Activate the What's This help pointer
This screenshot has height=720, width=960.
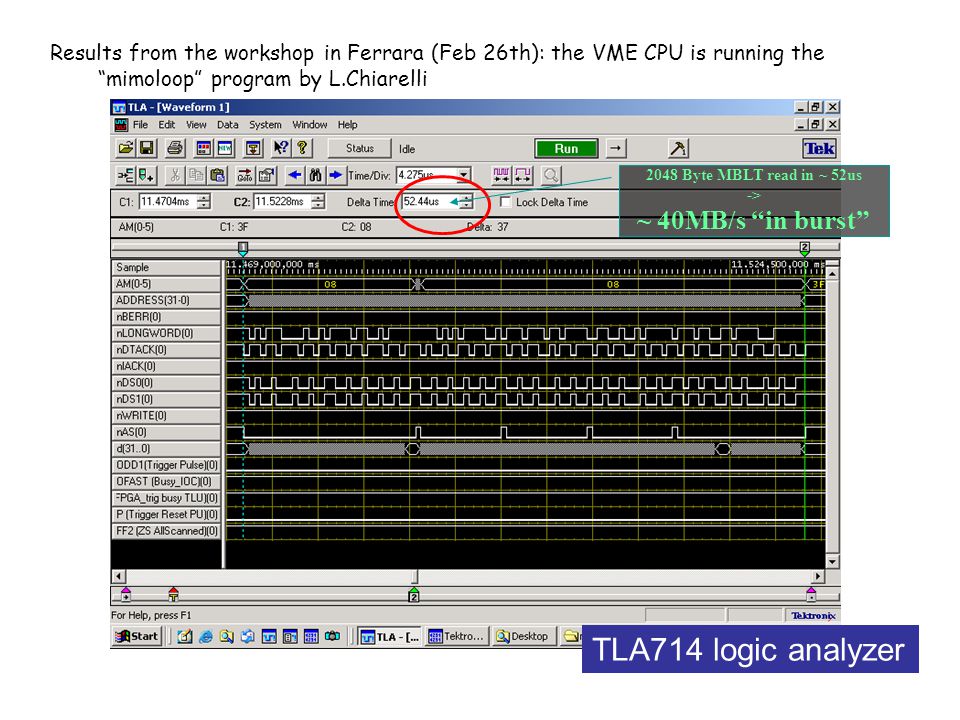(281, 148)
